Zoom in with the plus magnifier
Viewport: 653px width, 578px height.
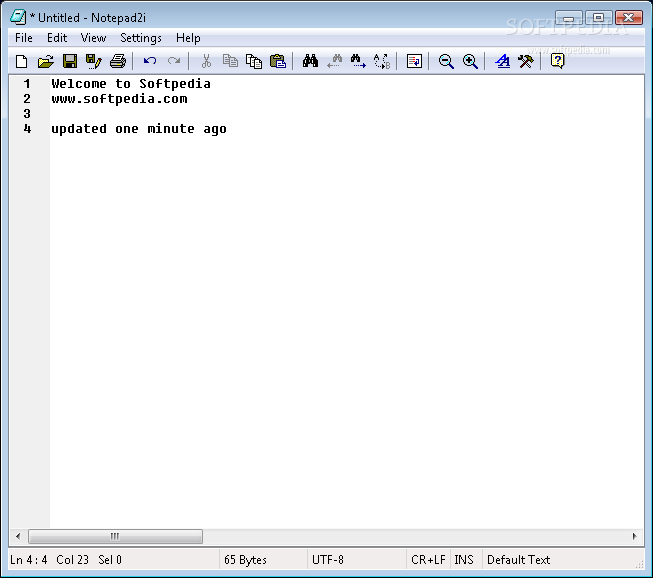pos(470,62)
